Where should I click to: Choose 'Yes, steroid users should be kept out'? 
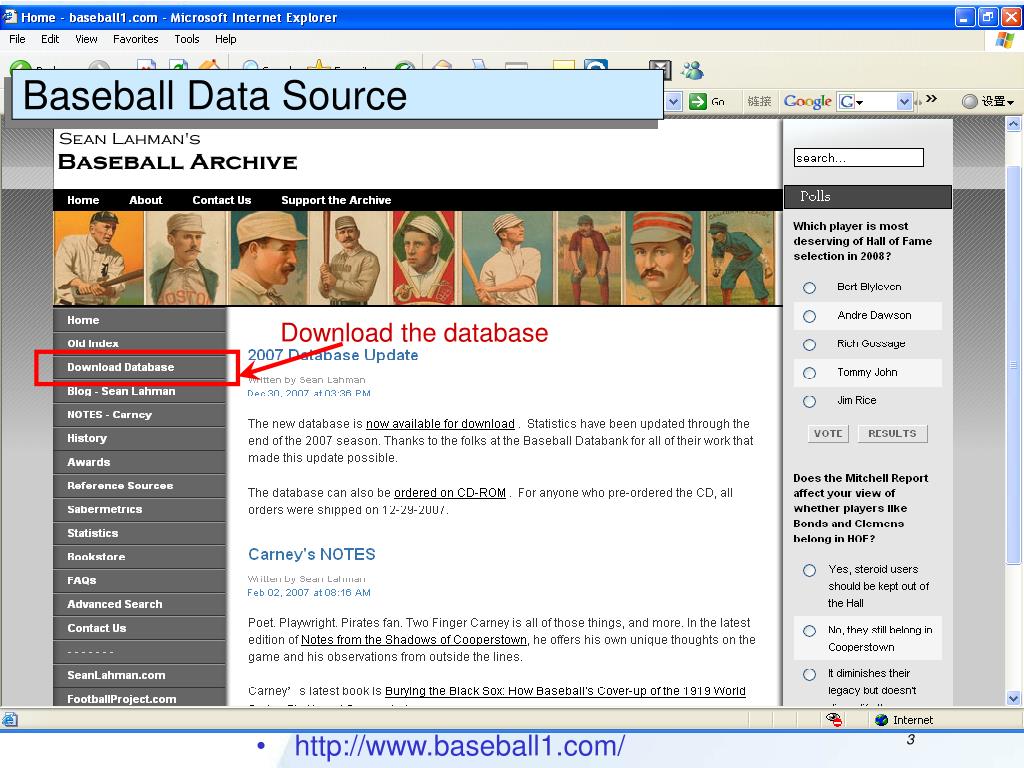click(x=809, y=570)
